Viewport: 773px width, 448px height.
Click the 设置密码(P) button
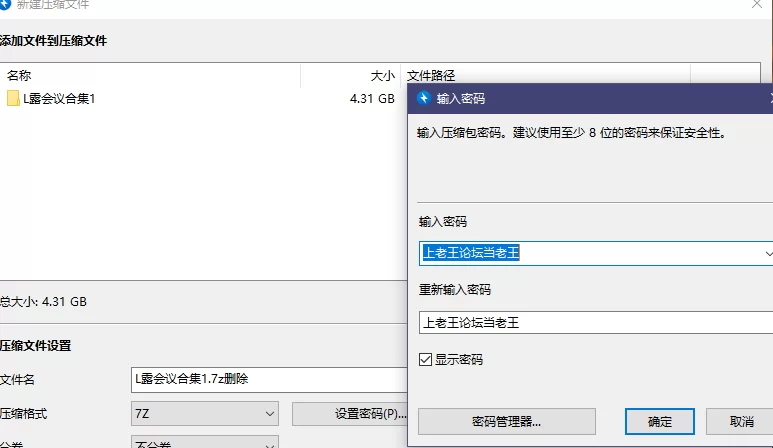pos(350,414)
